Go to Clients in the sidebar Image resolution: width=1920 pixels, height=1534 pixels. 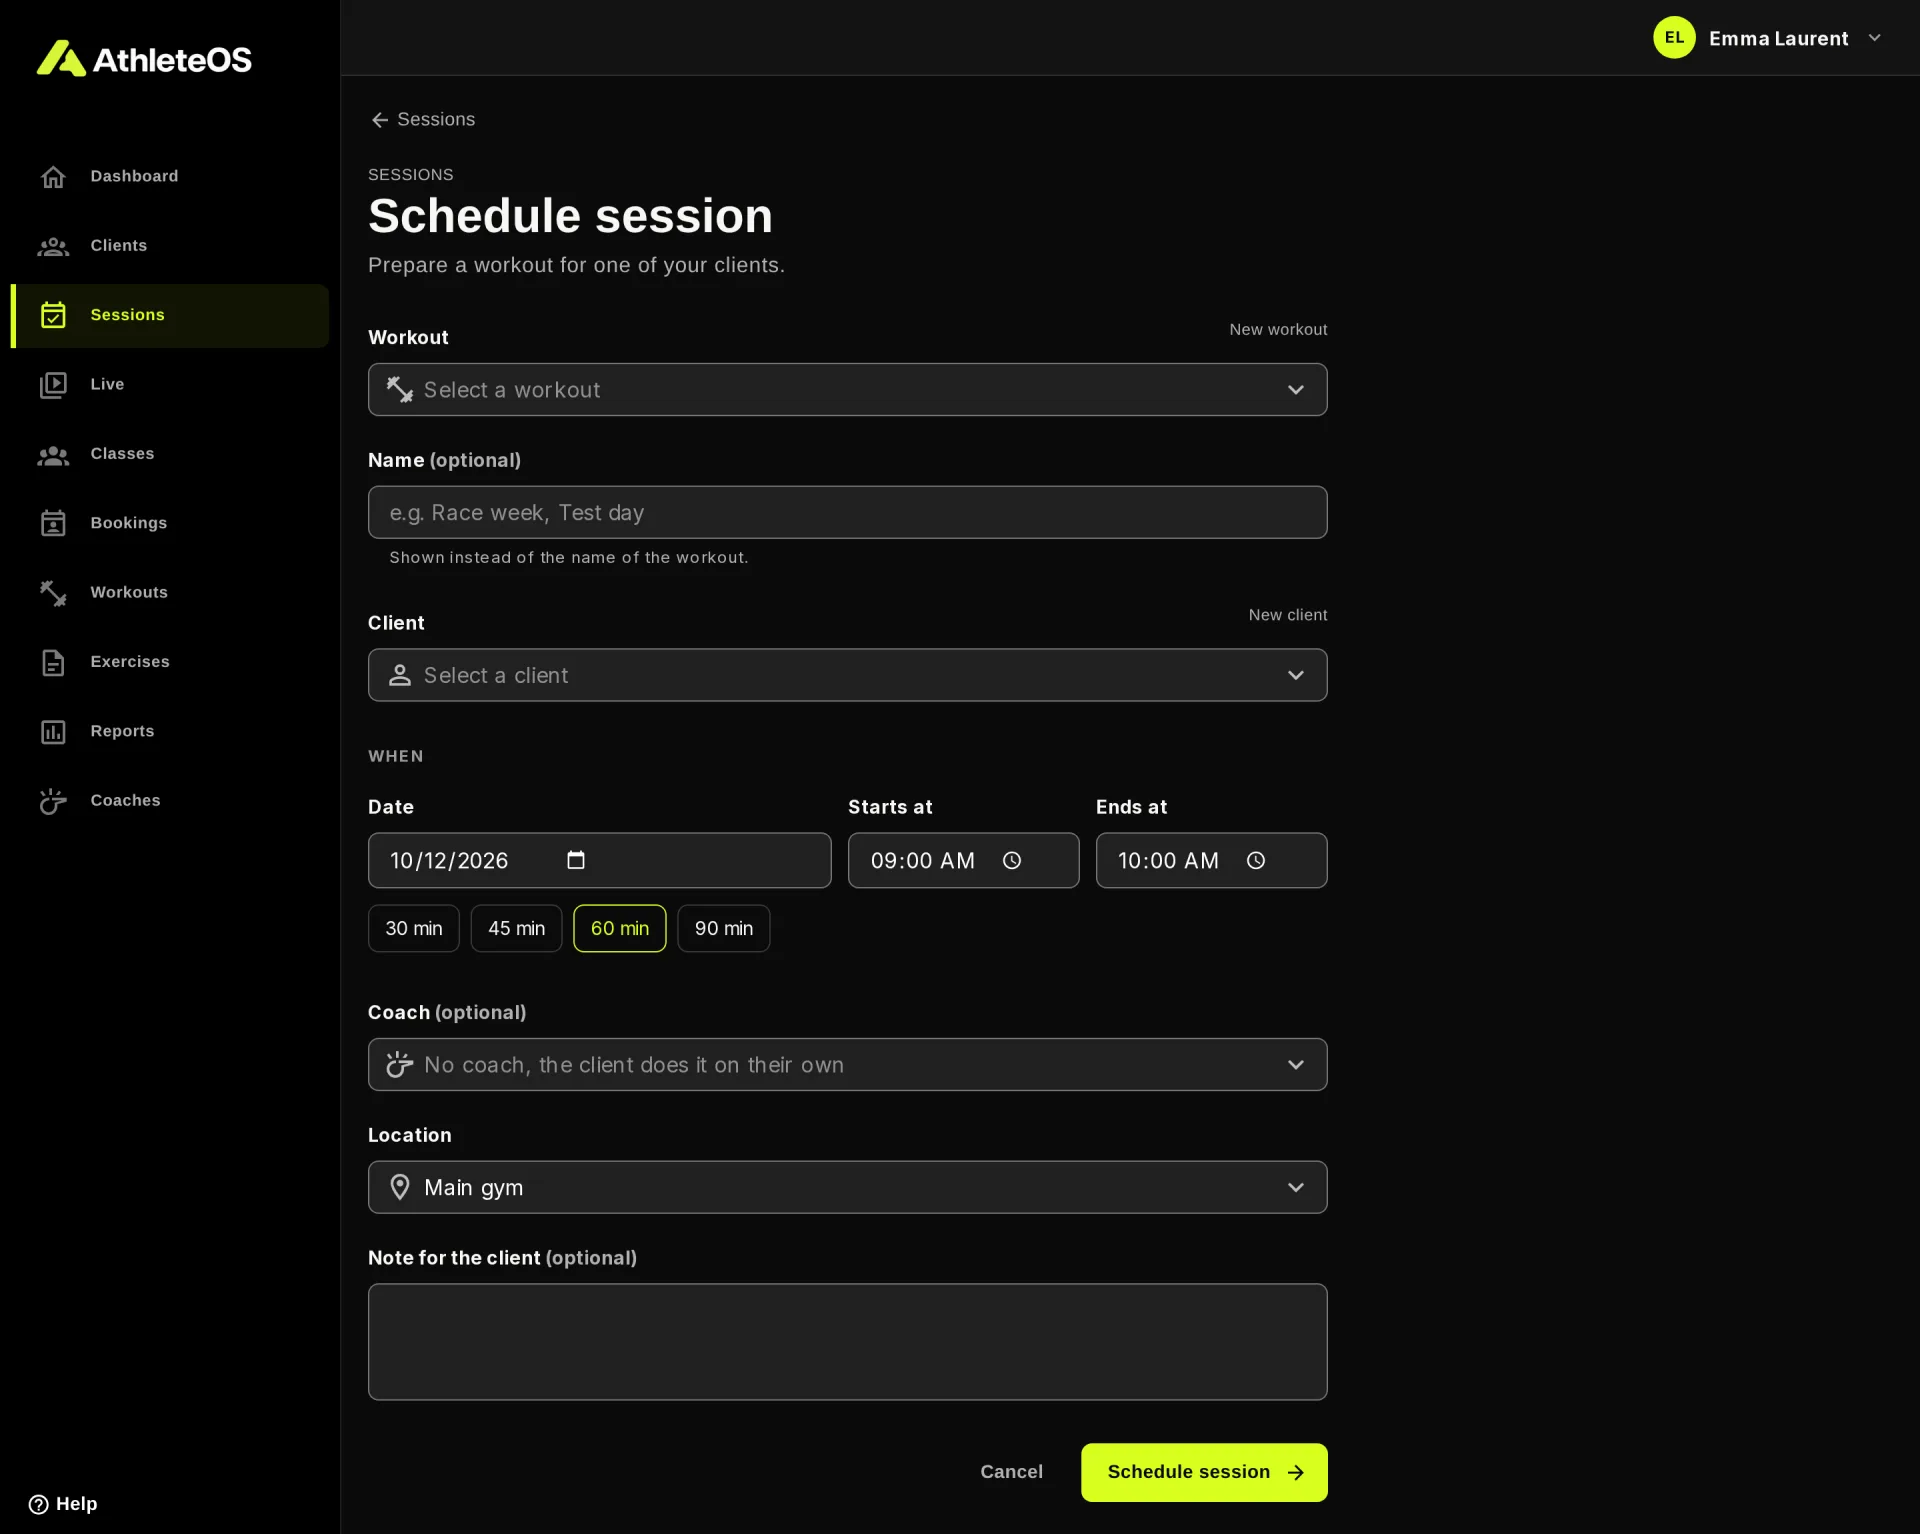point(170,246)
